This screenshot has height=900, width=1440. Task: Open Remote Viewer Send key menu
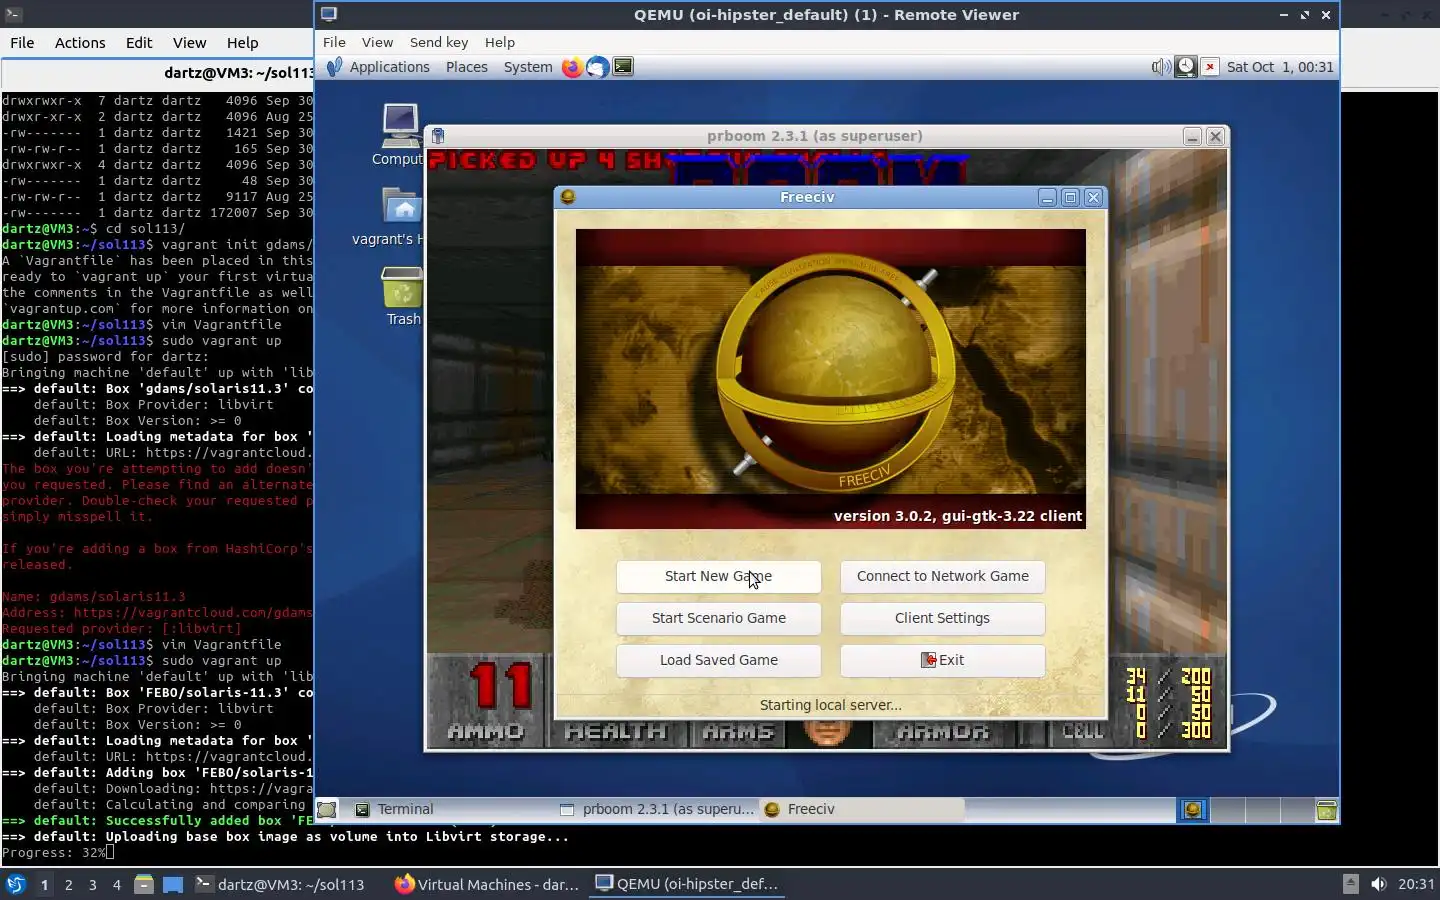[439, 42]
